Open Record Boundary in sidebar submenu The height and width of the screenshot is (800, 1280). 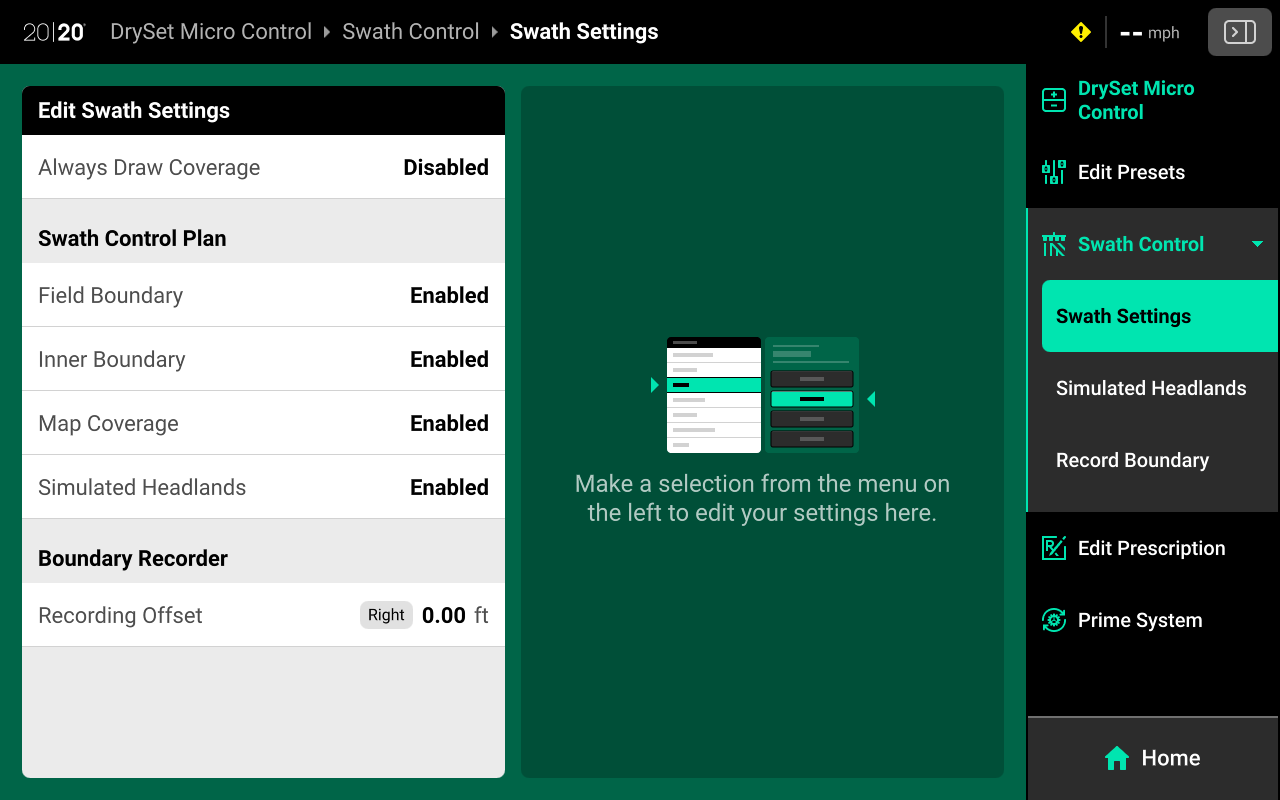pos(1132,460)
